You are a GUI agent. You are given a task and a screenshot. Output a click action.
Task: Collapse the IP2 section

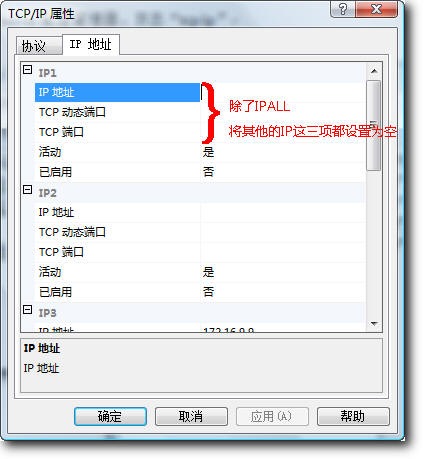coord(28,190)
